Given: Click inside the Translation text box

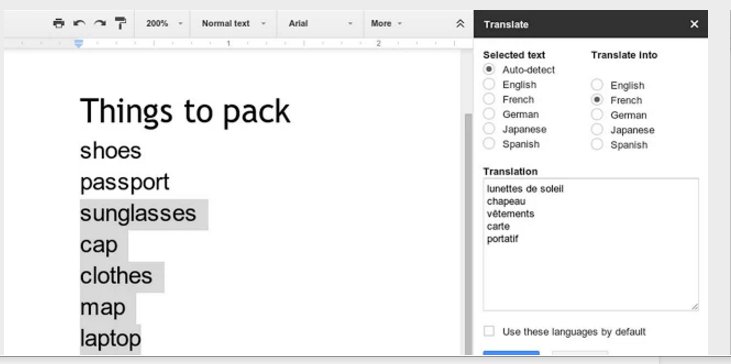Looking at the screenshot, I should click(591, 244).
